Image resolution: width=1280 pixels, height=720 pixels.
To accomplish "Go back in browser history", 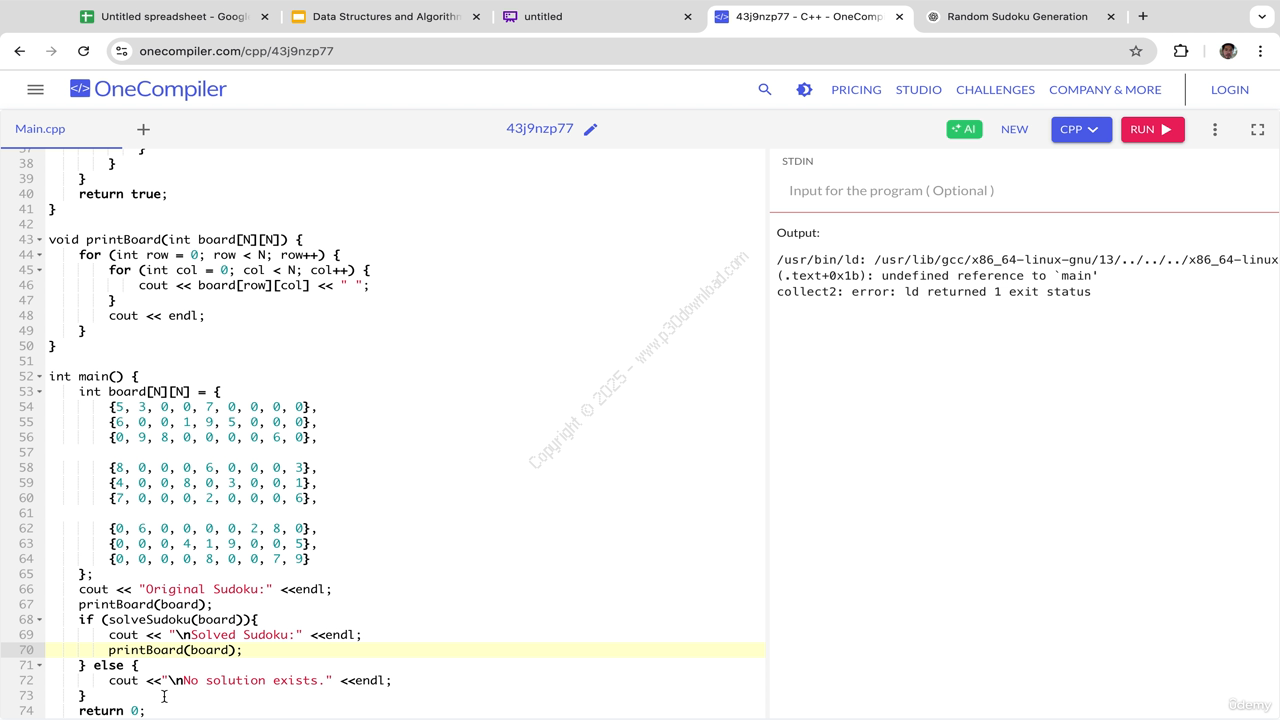I will [20, 51].
